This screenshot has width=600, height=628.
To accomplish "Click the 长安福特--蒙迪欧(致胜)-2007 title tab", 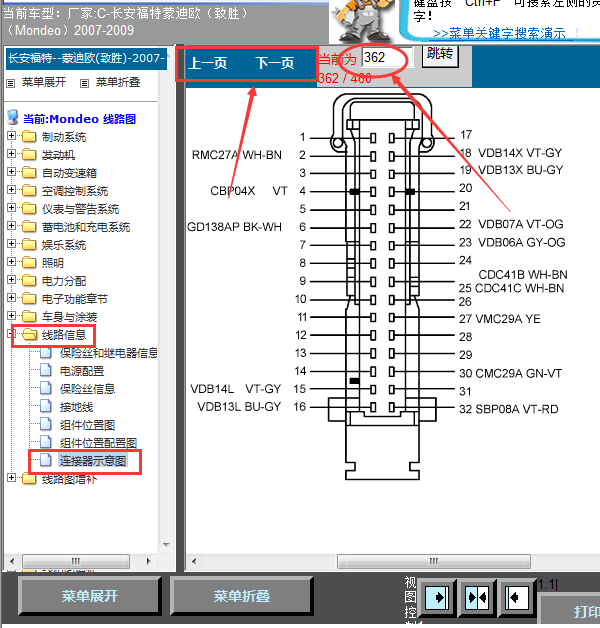I will 86,58.
